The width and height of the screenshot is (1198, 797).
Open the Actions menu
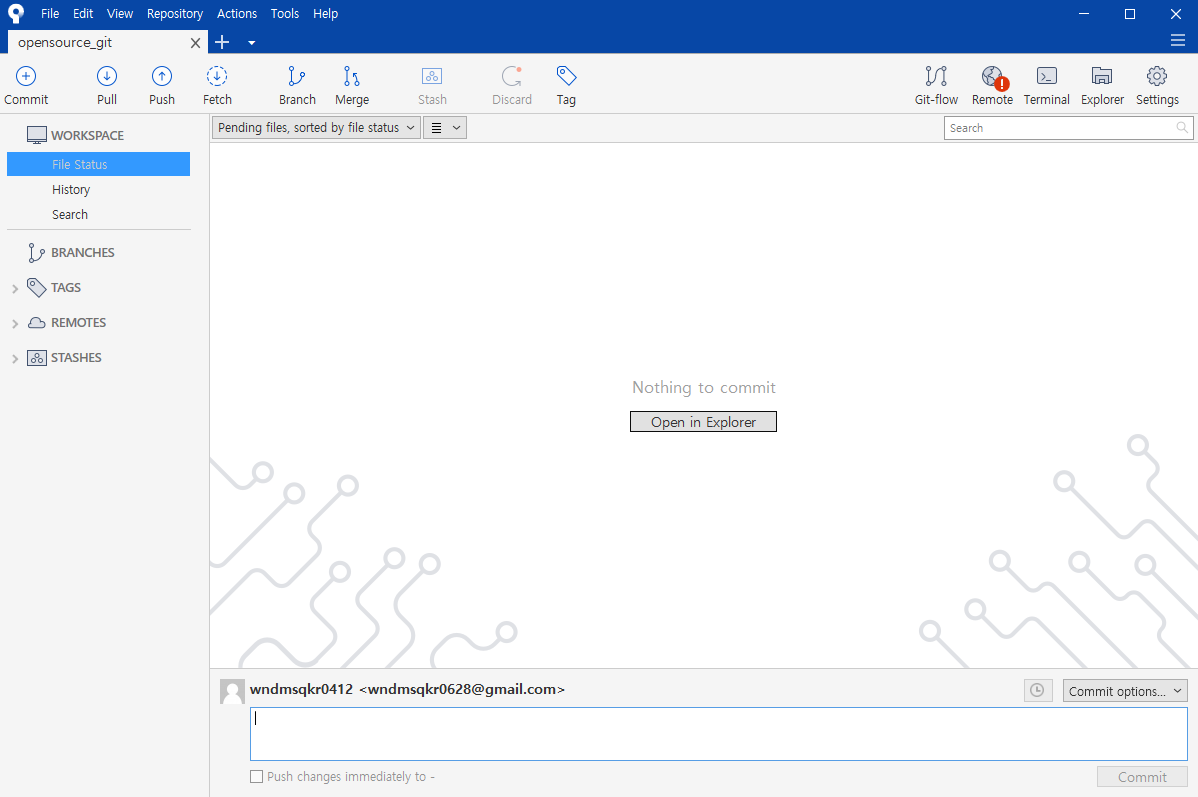237,14
